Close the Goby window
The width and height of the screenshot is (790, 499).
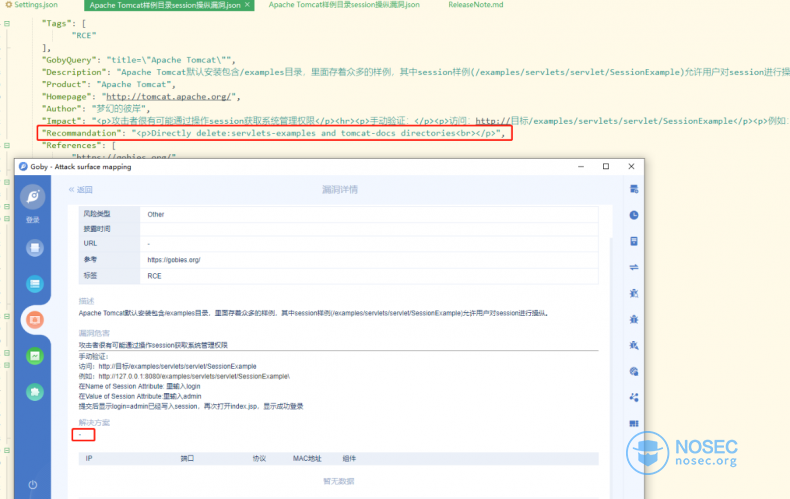(631, 166)
